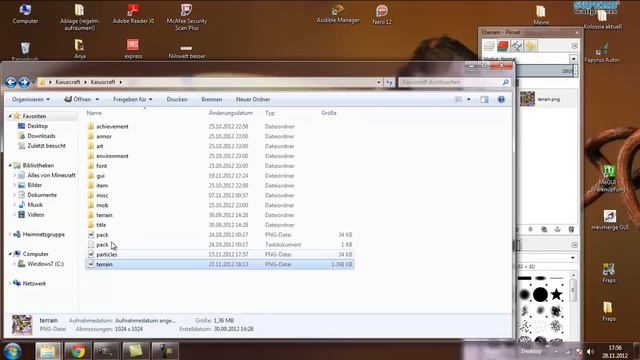This screenshot has height=360, width=640.
Task: Select the gui folder
Action: [100, 176]
